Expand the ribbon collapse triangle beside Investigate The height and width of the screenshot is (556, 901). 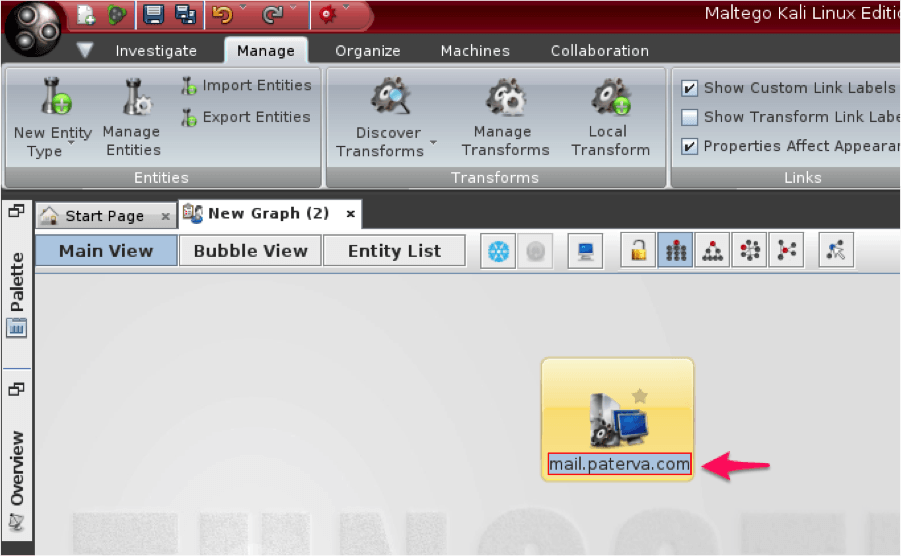[85, 50]
